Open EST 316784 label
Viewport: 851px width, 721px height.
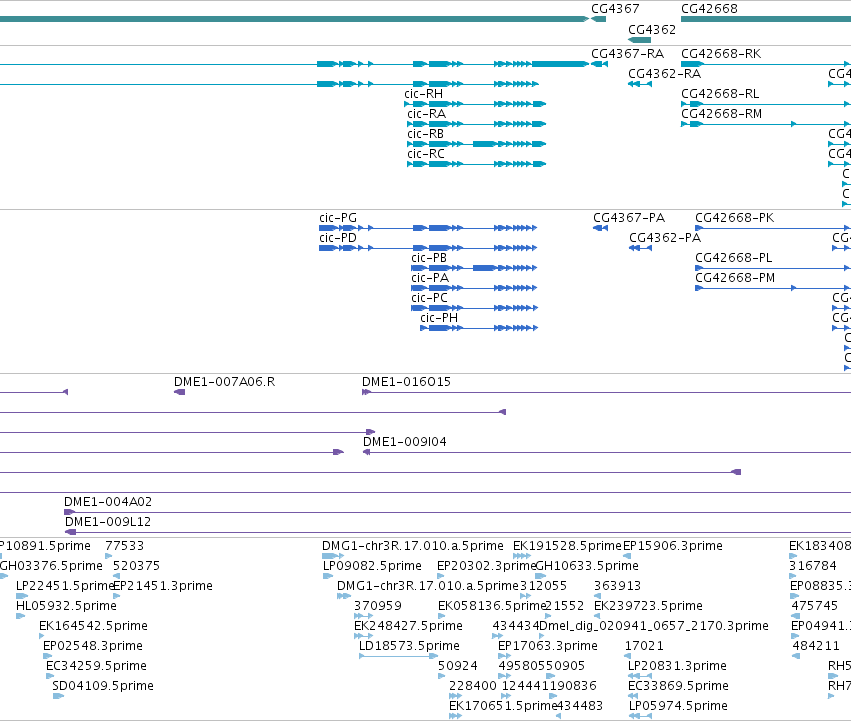click(813, 566)
